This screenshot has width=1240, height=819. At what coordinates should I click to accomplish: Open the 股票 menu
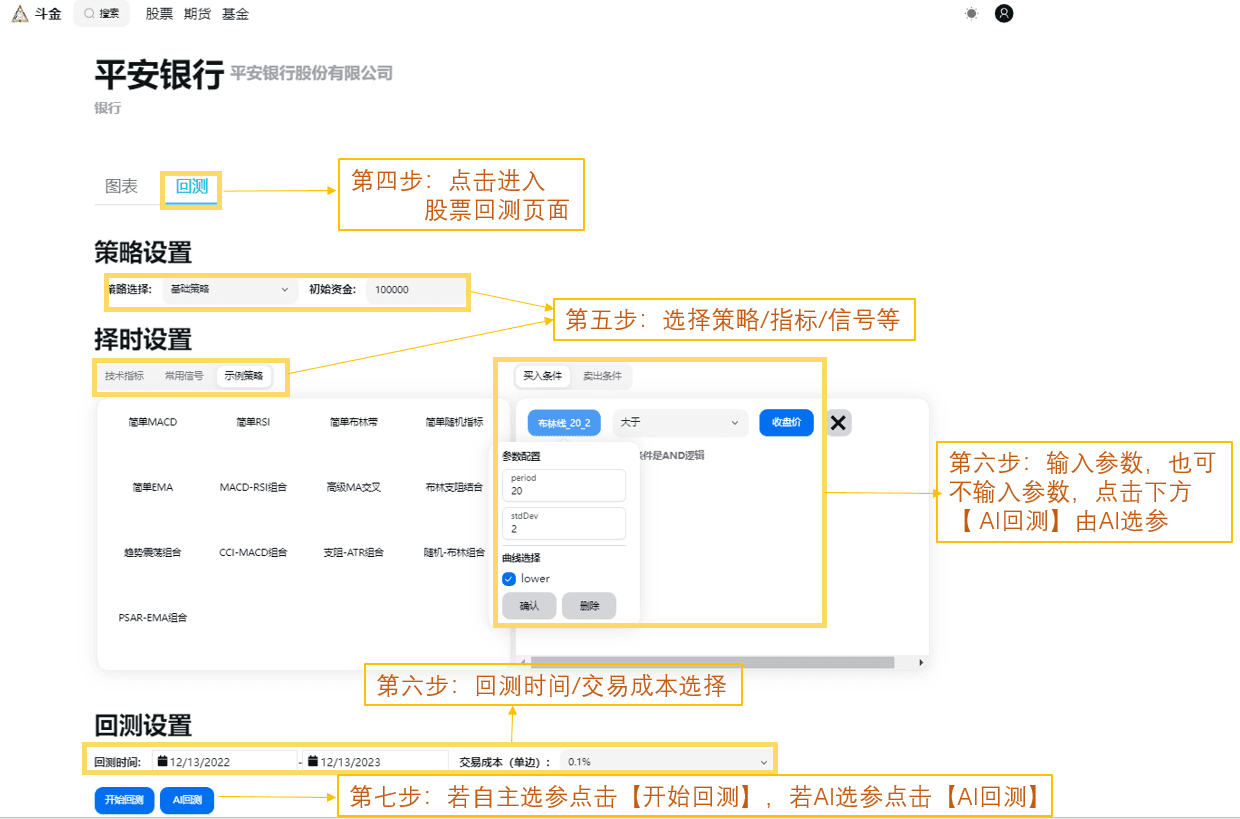(x=159, y=14)
